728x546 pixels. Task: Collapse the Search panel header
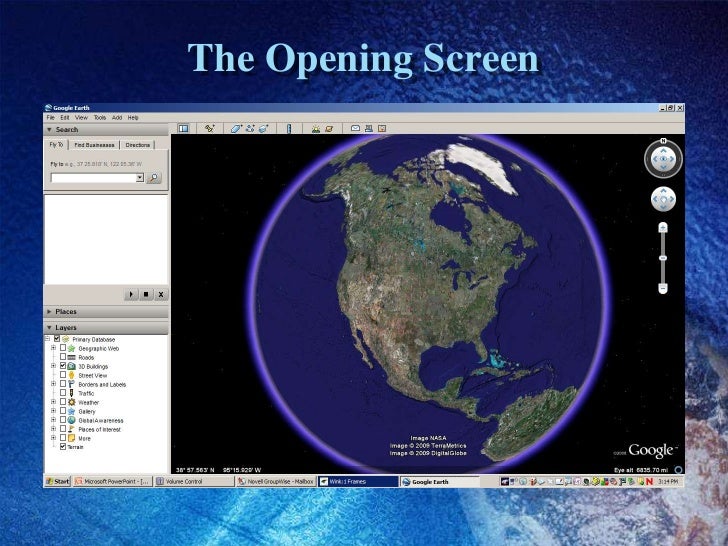pyautogui.click(x=106, y=130)
